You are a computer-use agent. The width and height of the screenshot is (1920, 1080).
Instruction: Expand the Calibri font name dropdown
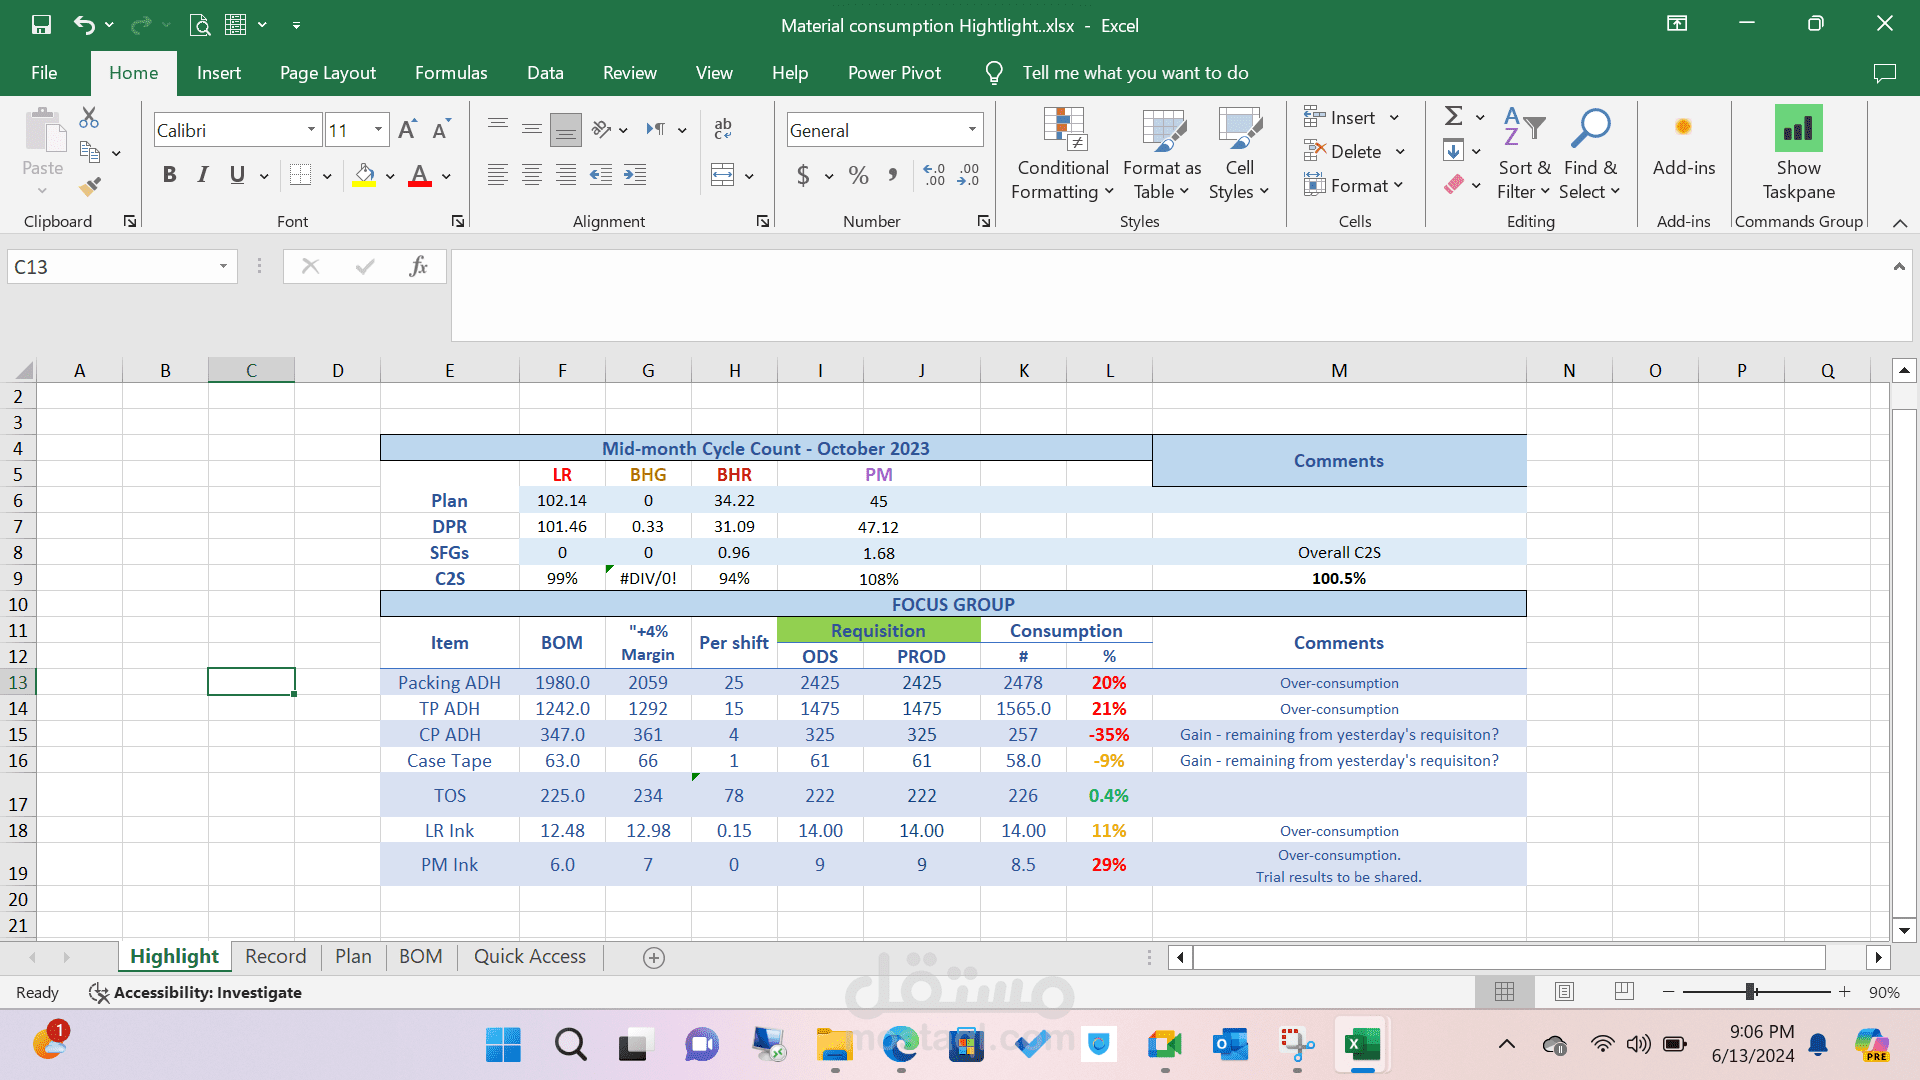[x=311, y=130]
